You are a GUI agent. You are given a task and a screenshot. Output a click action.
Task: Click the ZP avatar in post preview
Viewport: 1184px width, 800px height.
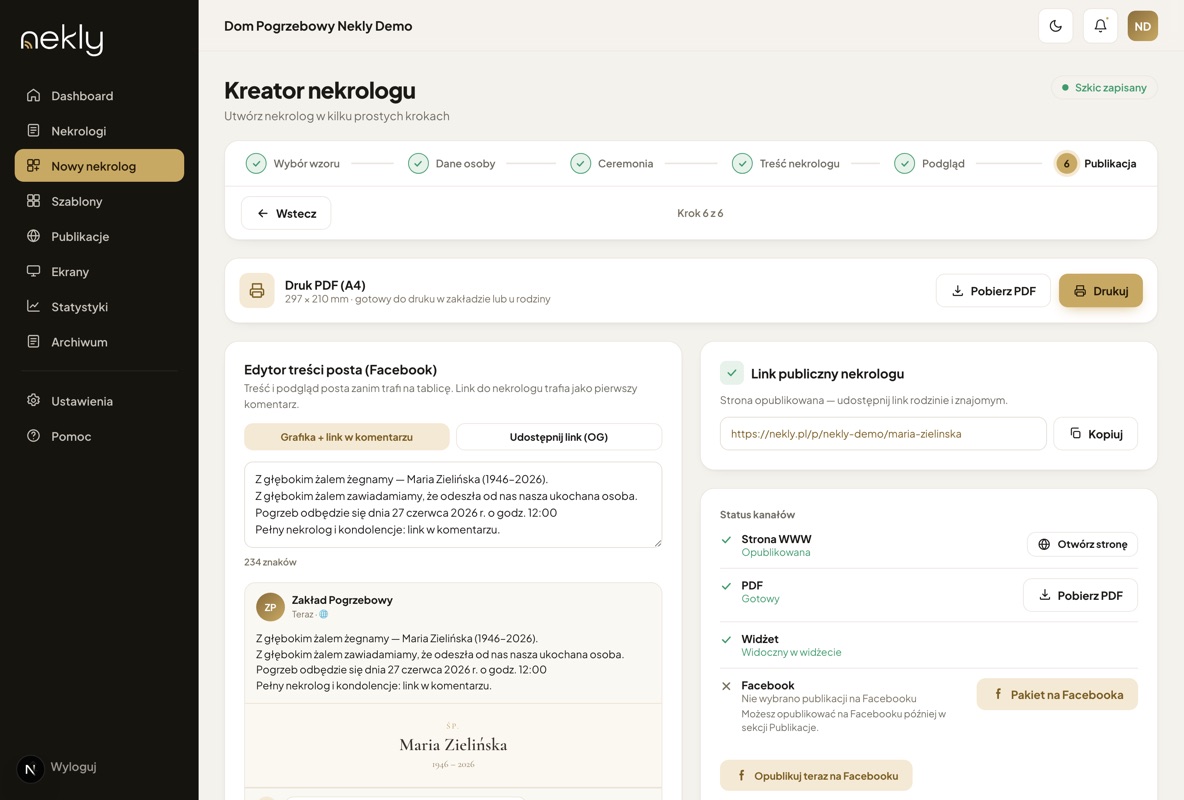tap(270, 607)
